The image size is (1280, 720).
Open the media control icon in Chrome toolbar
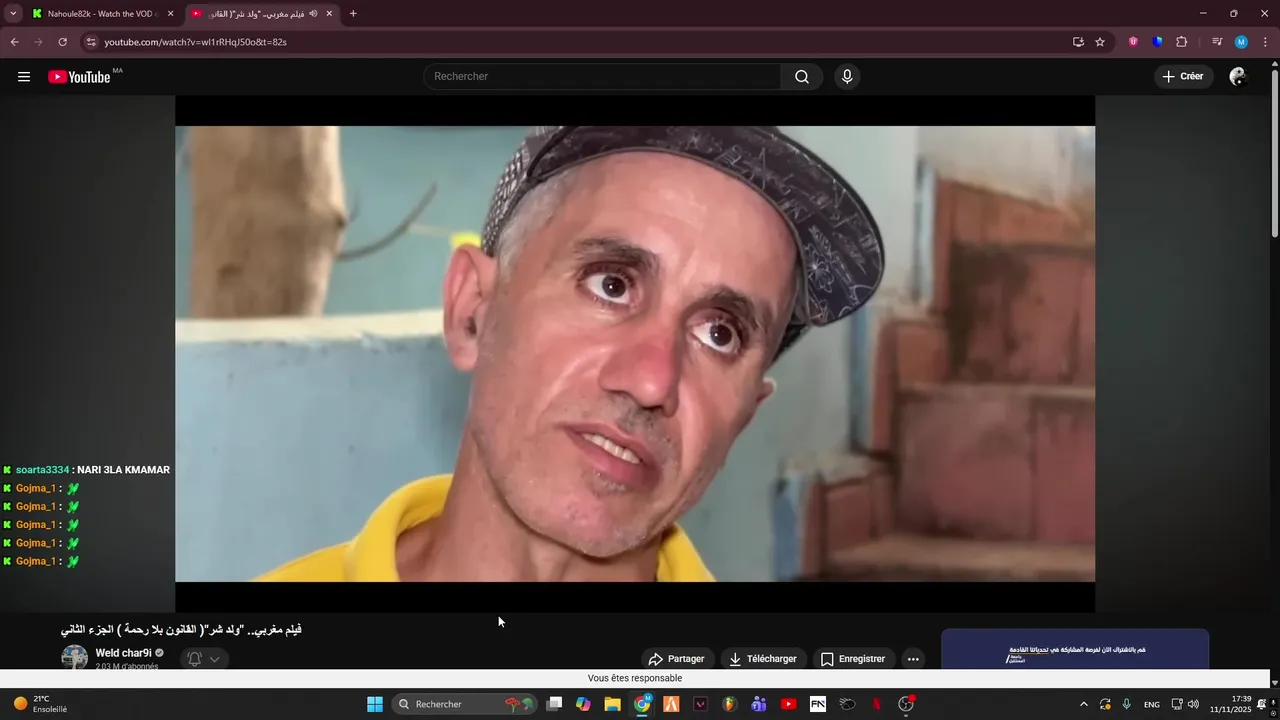pyautogui.click(x=1217, y=42)
